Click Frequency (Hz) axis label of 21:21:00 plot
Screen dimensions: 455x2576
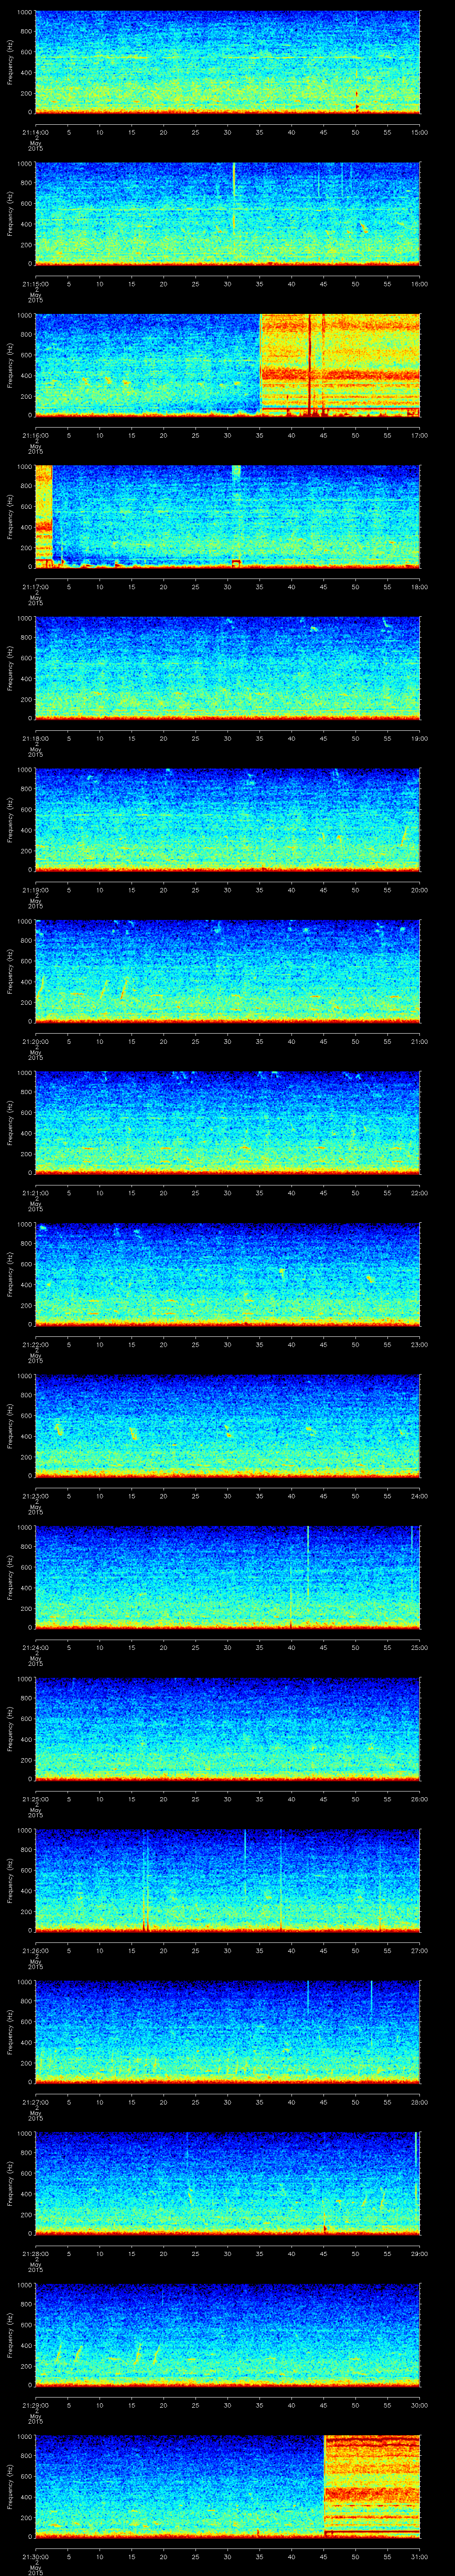click(10, 1123)
